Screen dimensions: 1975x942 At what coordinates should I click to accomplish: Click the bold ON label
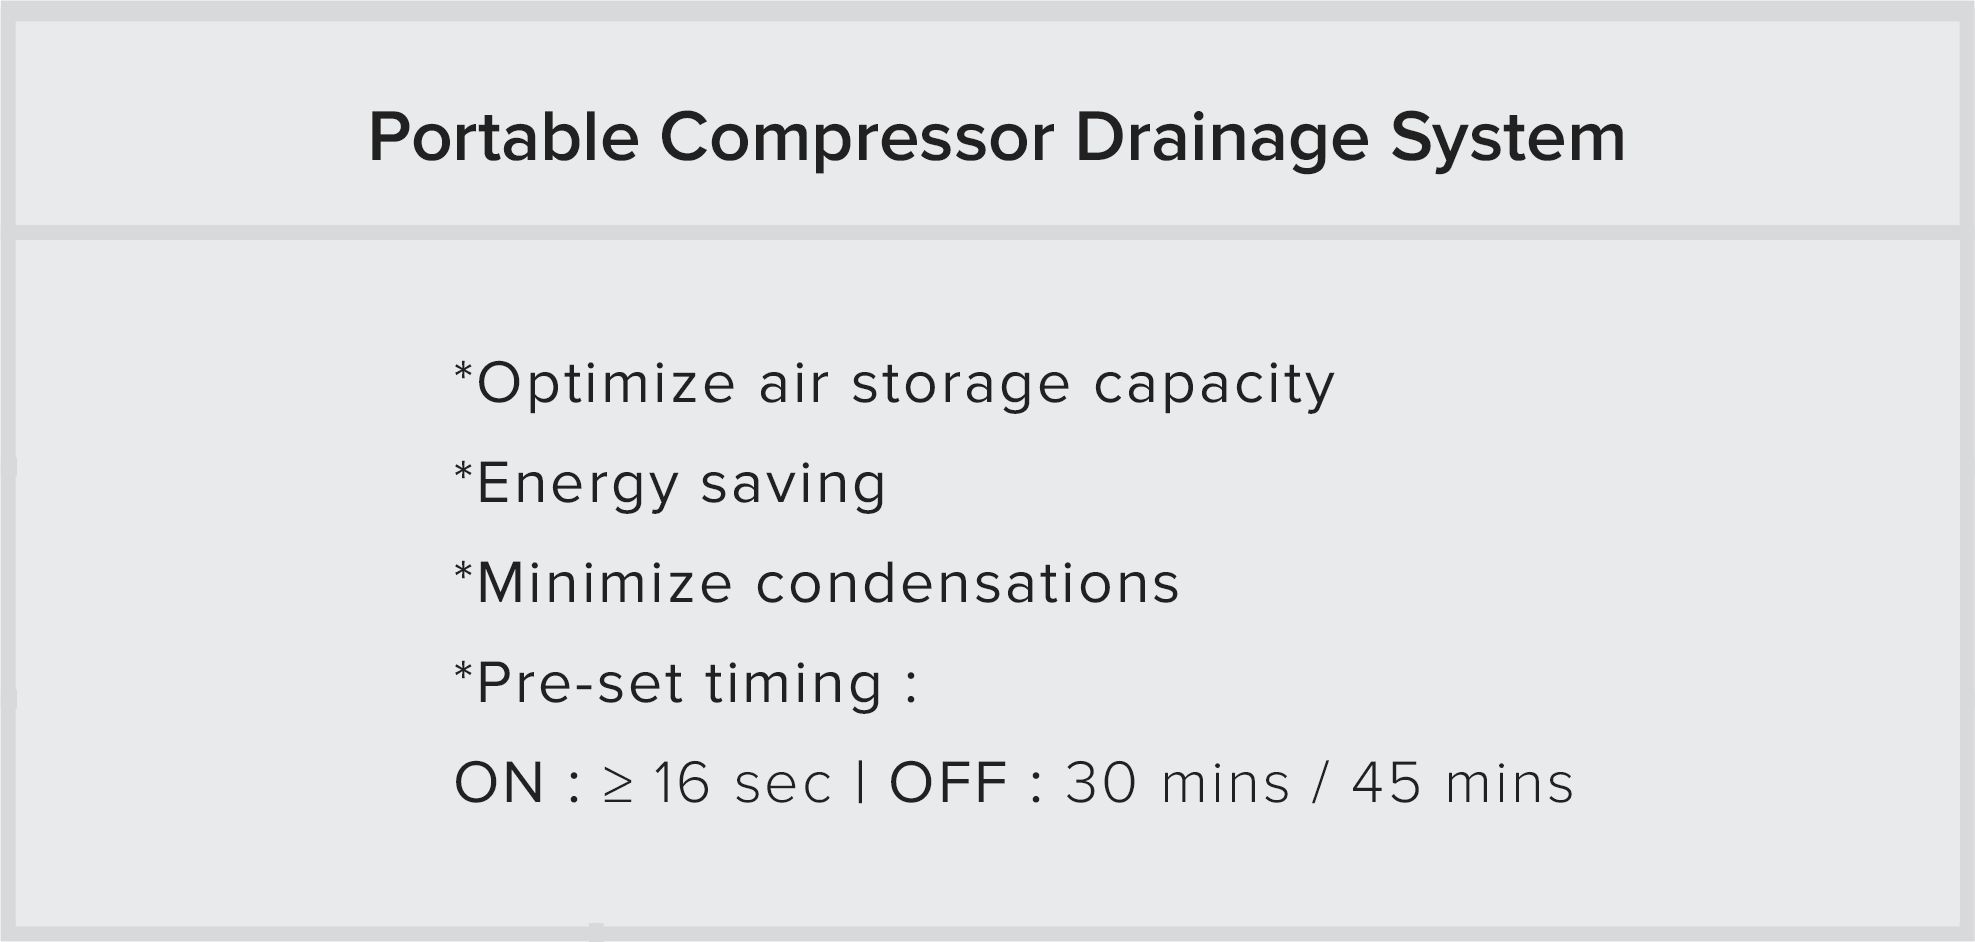click(499, 783)
